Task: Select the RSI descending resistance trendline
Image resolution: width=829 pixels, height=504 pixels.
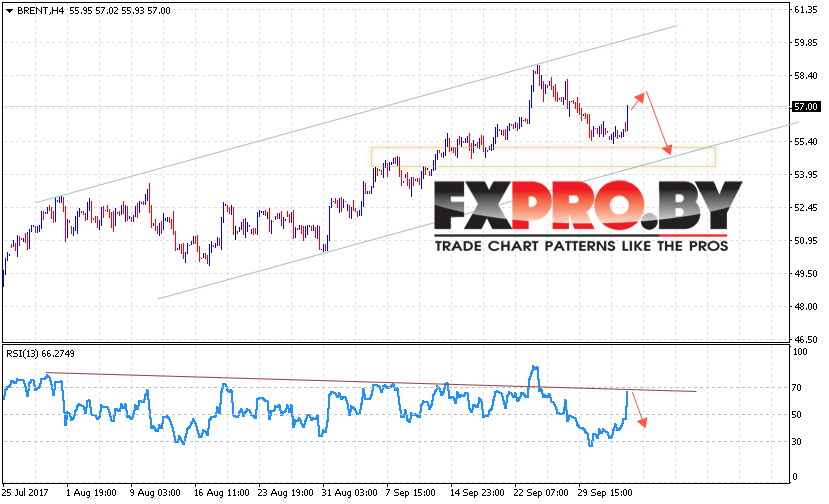Action: click(x=371, y=382)
